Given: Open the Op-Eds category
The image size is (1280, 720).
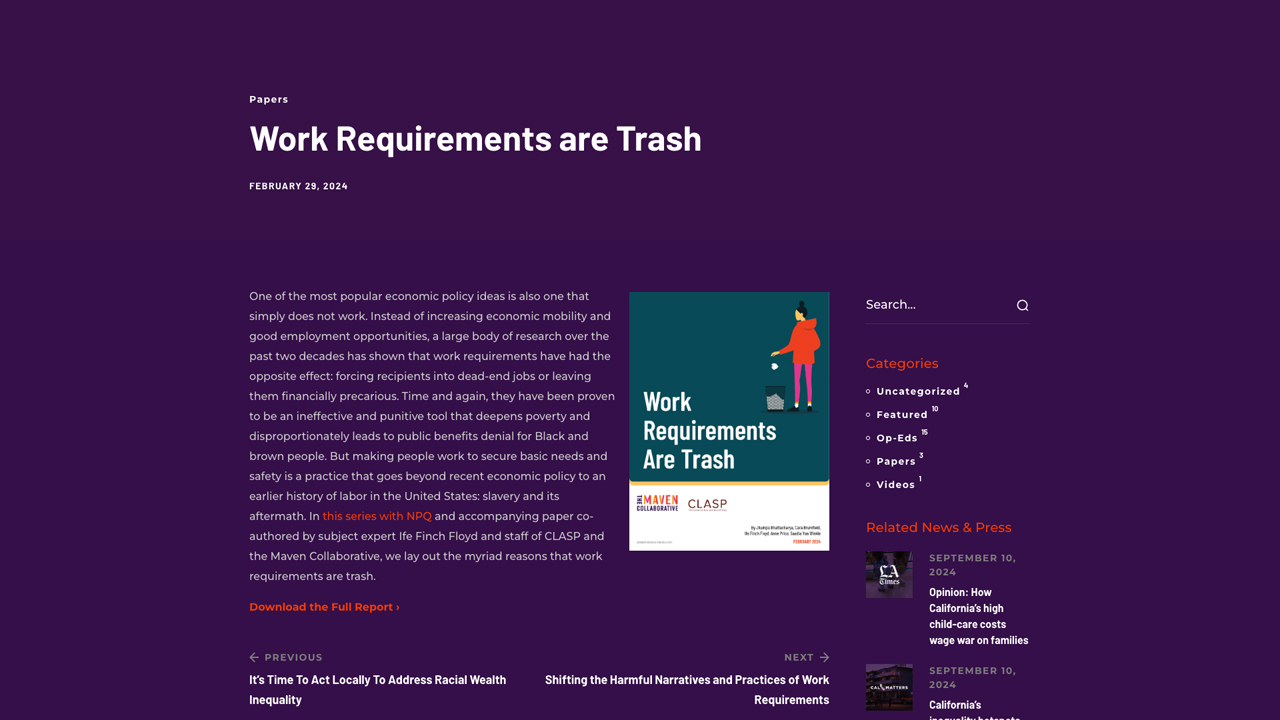Looking at the screenshot, I should pyautogui.click(x=897, y=438).
